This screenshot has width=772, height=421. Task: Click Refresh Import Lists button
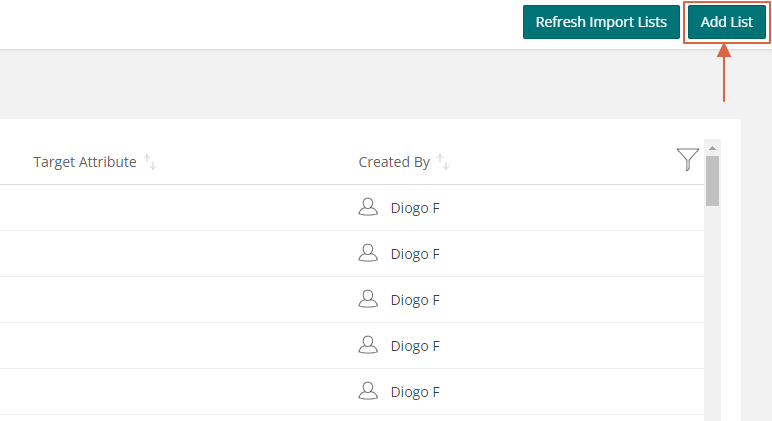[601, 22]
